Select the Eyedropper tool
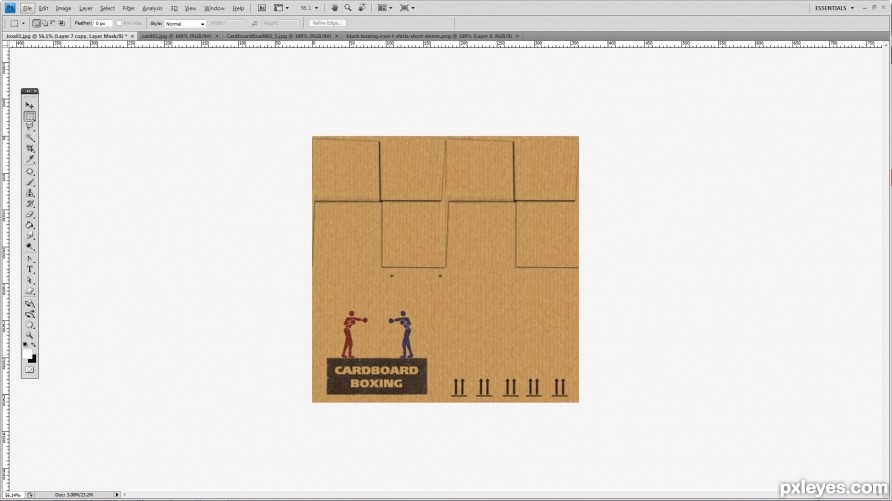The width and height of the screenshot is (892, 501). (x=30, y=159)
